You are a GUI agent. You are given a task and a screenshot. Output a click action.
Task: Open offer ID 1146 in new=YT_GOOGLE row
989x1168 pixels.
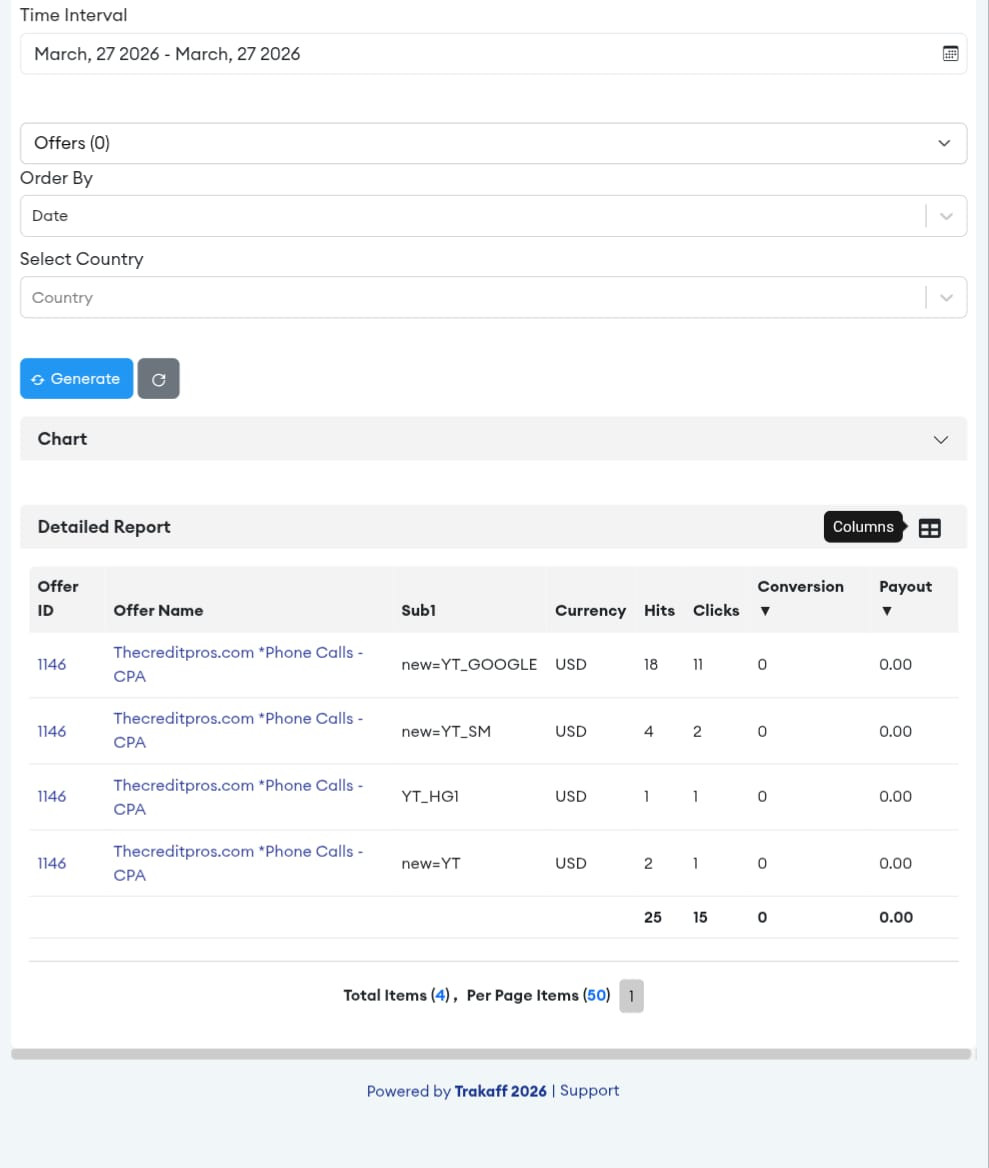(x=52, y=664)
